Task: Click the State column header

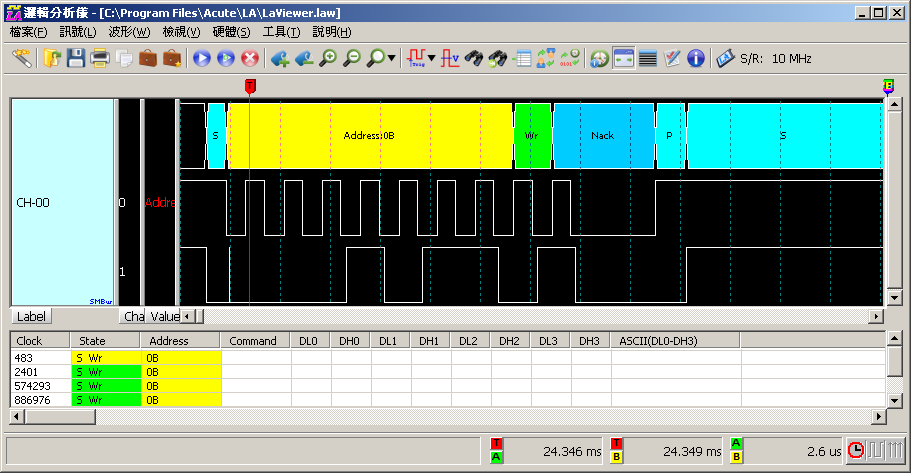Action: pyautogui.click(x=105, y=341)
